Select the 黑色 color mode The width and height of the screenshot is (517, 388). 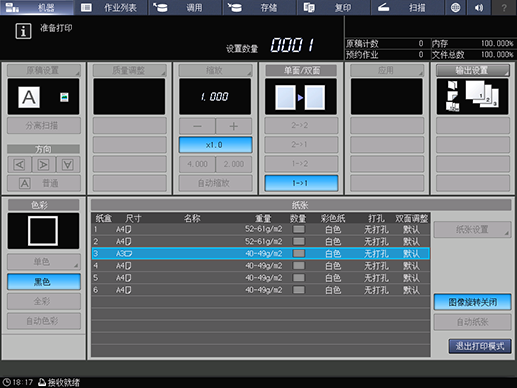pos(44,282)
